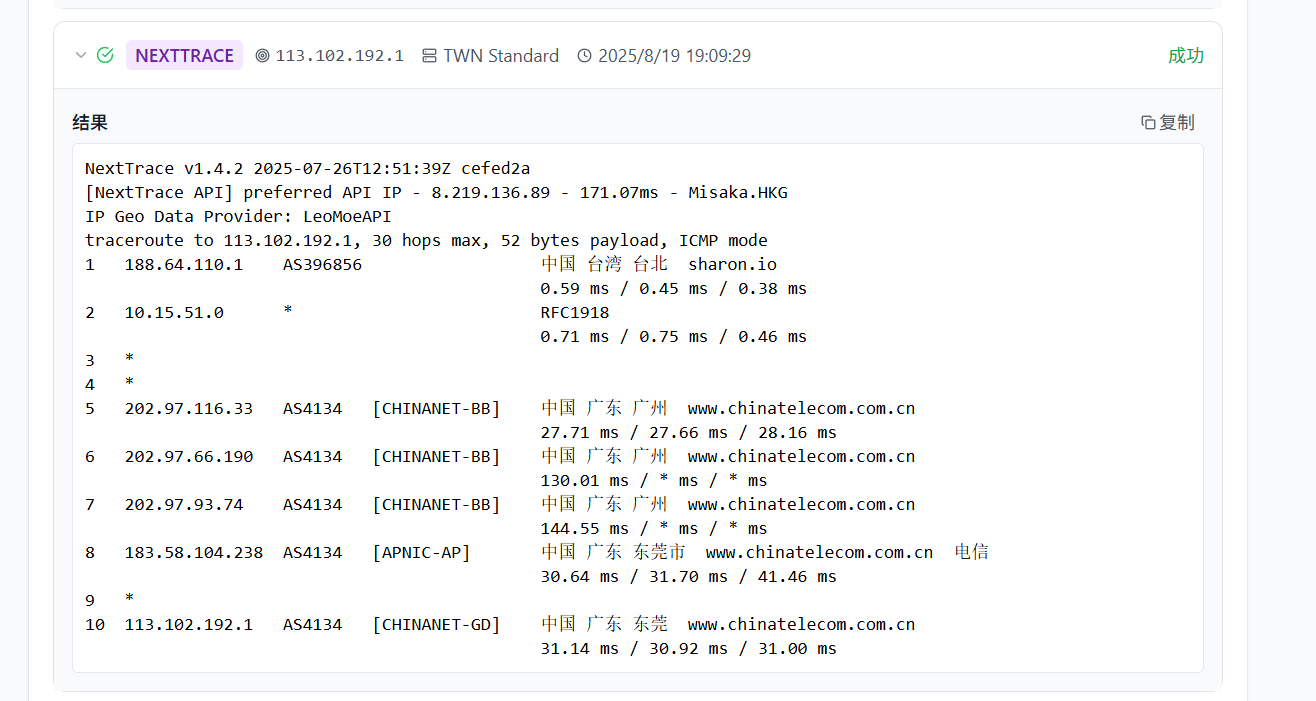Click the [CHINANET-GD] tag in hop 10
The height and width of the screenshot is (701, 1316).
pyautogui.click(x=436, y=624)
